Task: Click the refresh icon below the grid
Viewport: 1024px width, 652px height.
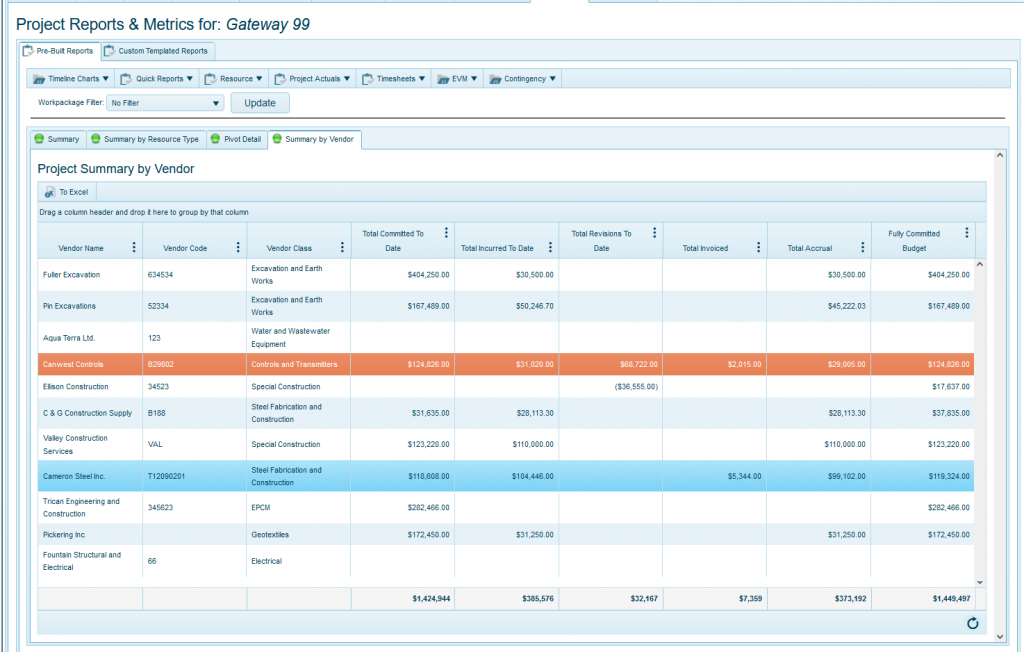Action: [x=973, y=623]
